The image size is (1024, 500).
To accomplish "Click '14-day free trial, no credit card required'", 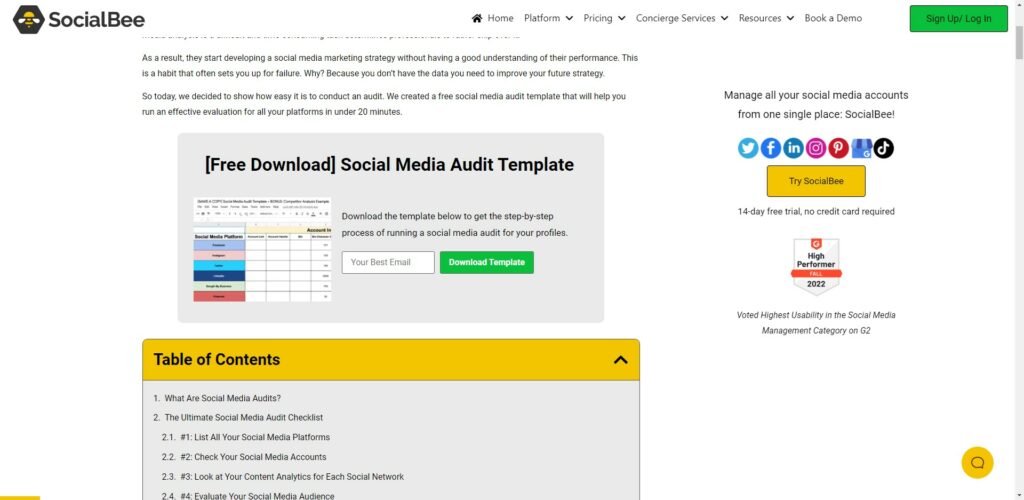I will 816,211.
